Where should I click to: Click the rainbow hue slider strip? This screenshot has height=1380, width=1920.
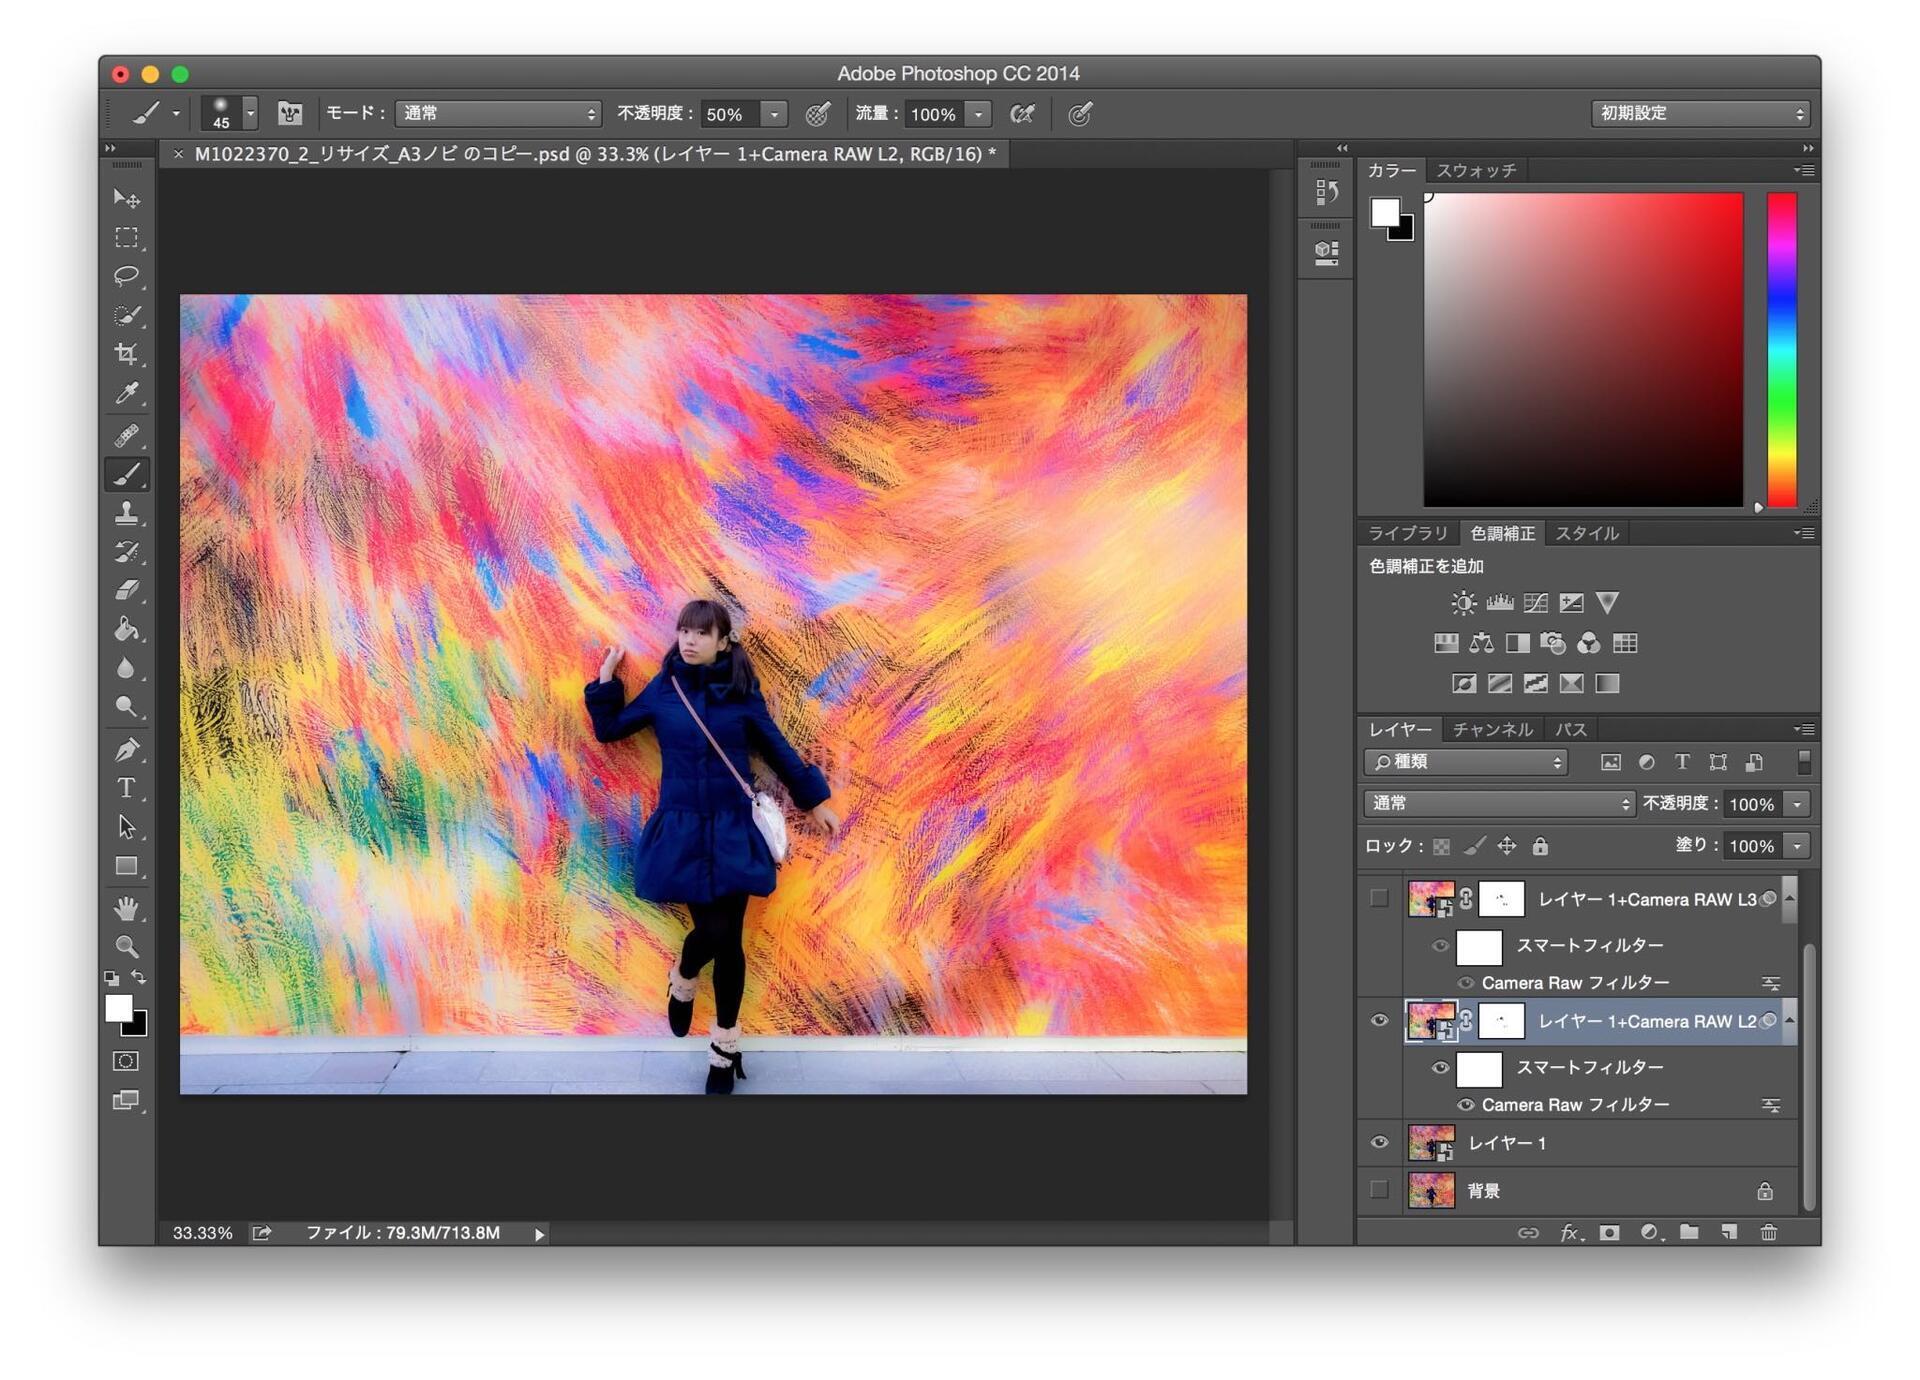[1781, 350]
